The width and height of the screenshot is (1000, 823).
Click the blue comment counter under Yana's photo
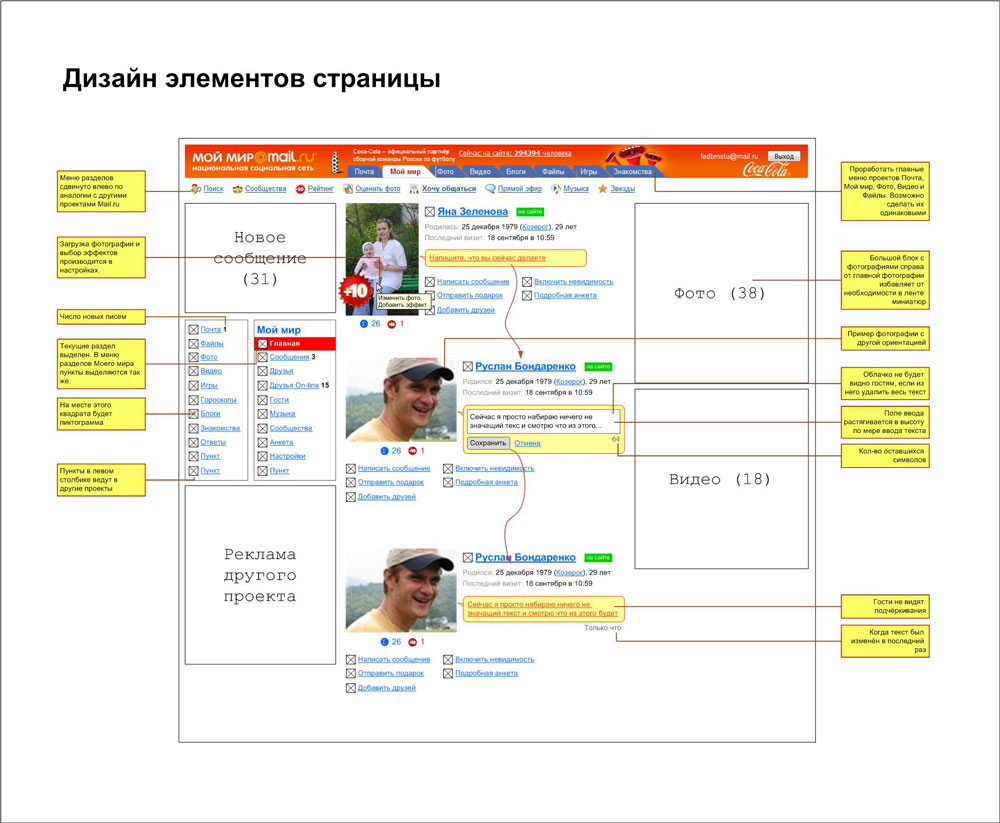[365, 323]
